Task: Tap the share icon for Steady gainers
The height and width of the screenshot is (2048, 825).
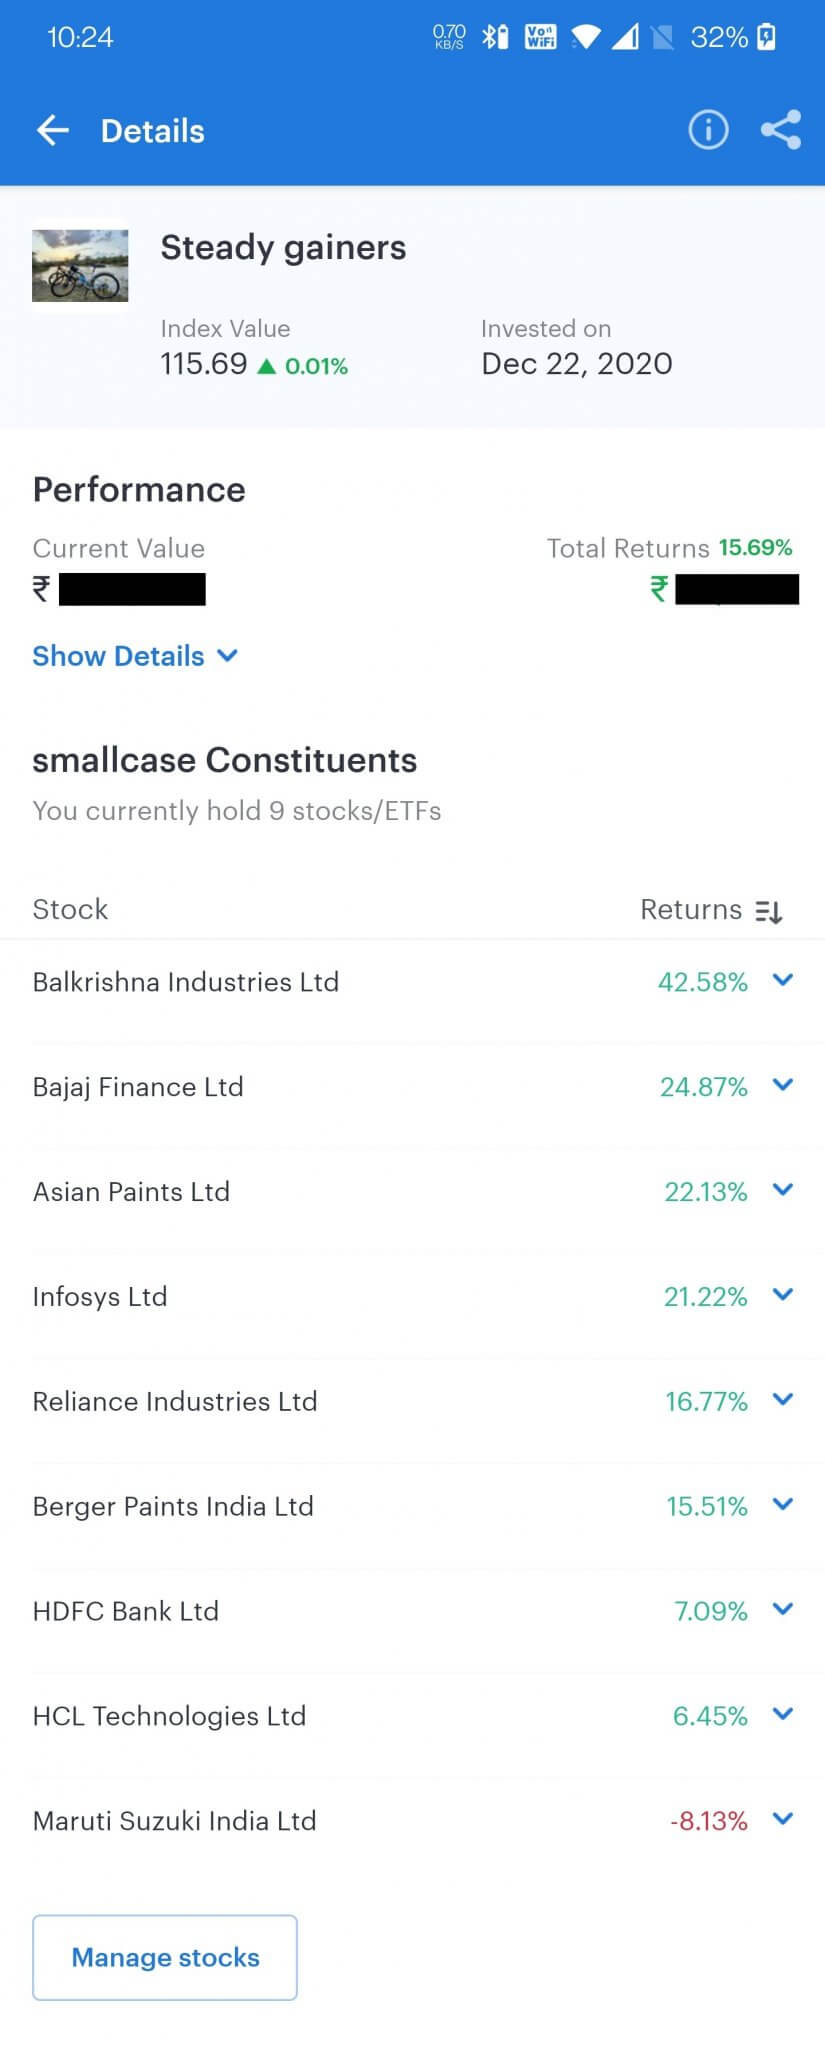Action: point(780,130)
